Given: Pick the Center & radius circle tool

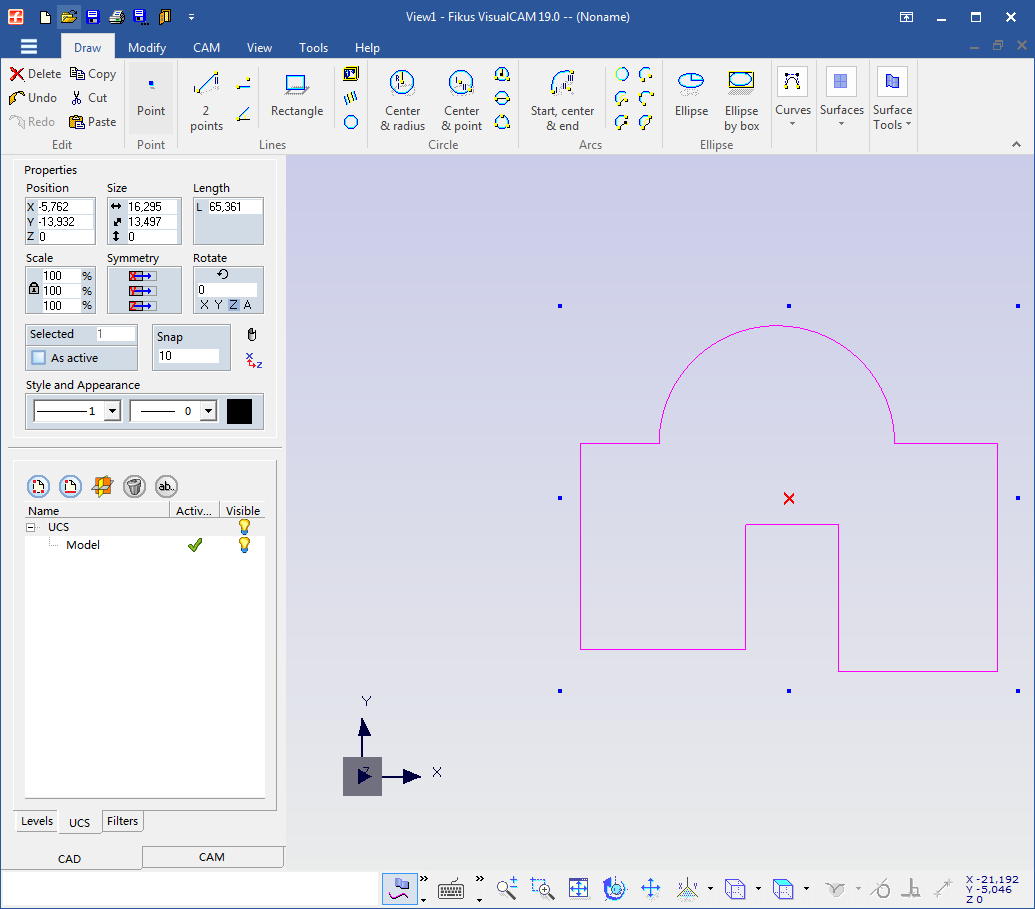Looking at the screenshot, I should [402, 101].
